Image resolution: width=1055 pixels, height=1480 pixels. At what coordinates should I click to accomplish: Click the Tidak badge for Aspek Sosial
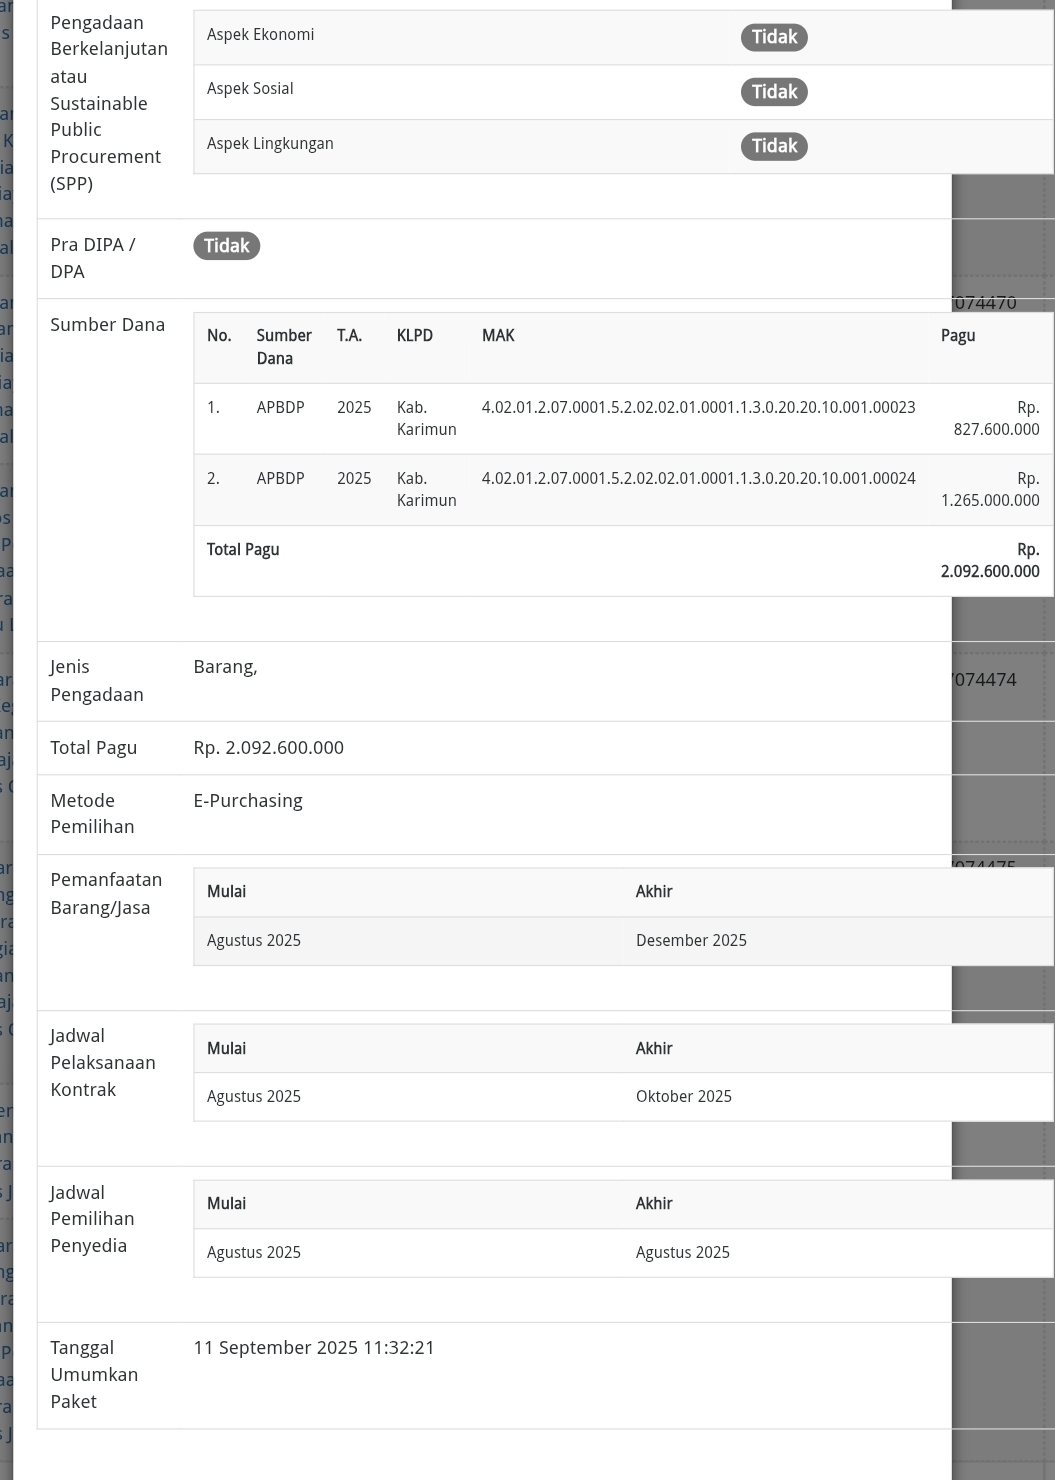tap(773, 92)
